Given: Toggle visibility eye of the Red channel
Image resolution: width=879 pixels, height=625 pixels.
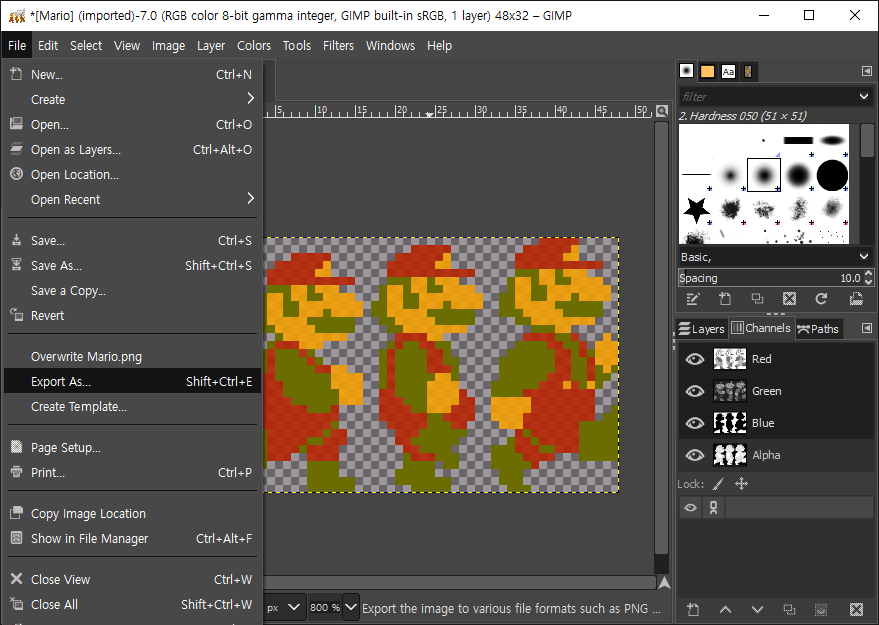Looking at the screenshot, I should (x=695, y=359).
